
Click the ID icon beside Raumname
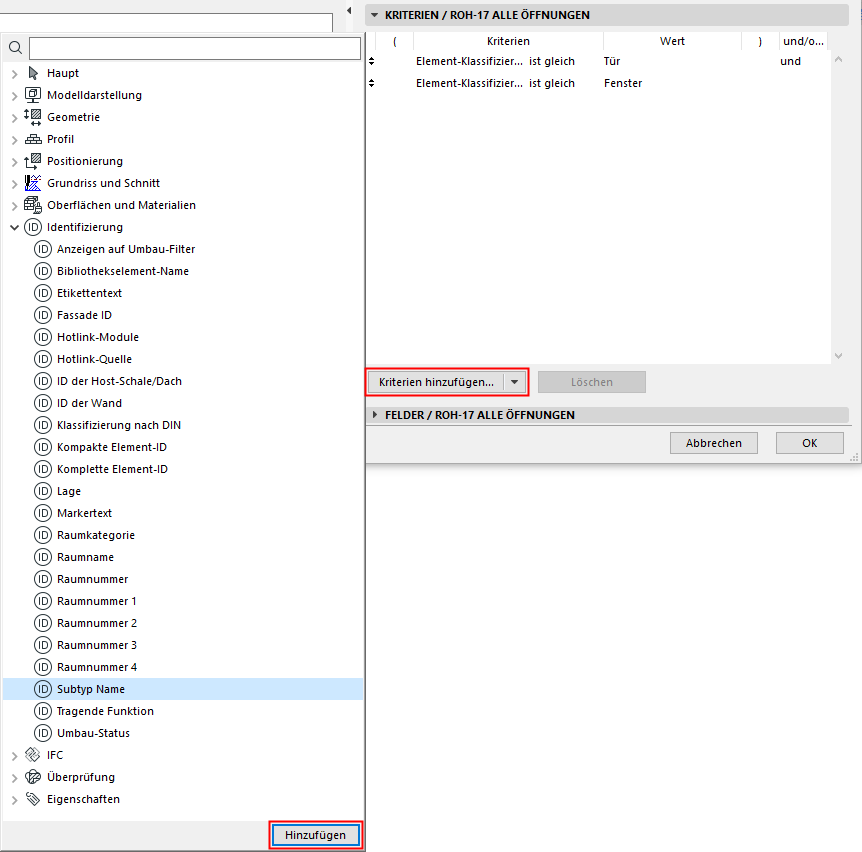43,557
